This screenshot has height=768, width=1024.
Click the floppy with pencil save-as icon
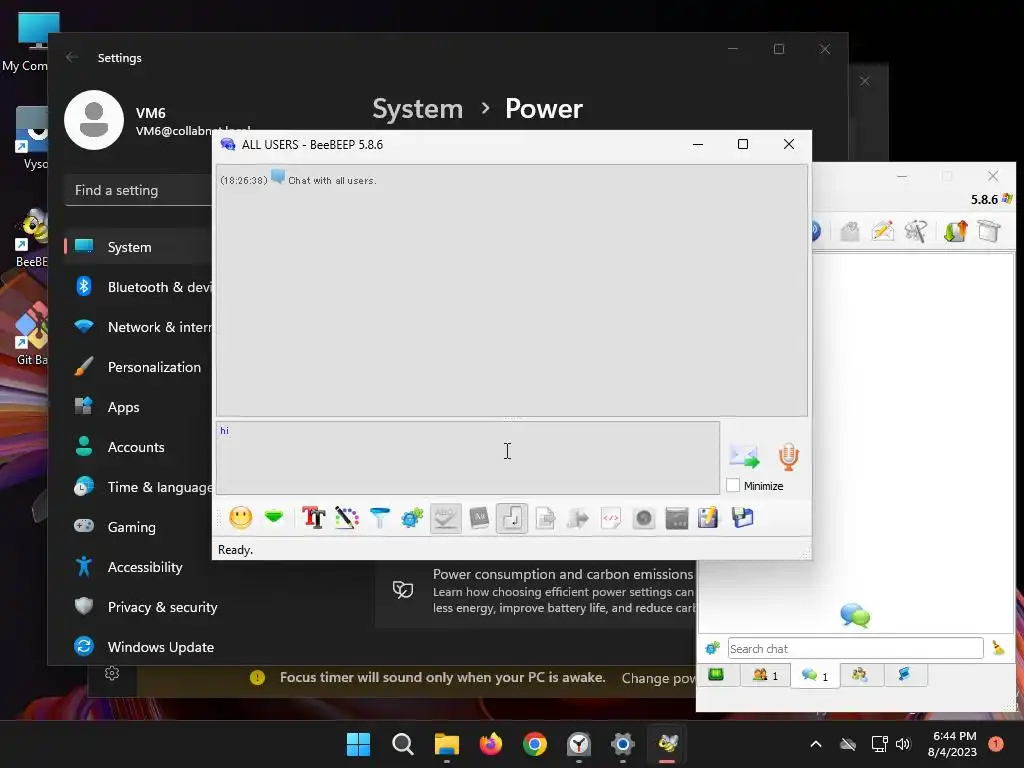point(709,518)
